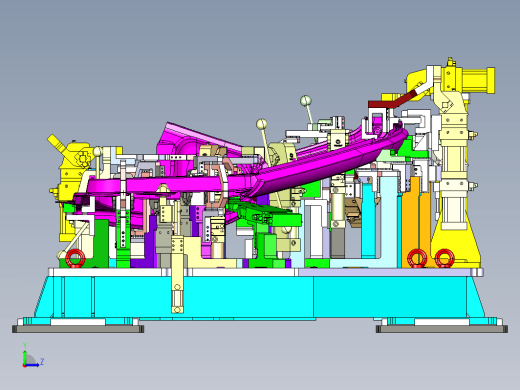Screen dimensions: 520x390
Task: Click the Z axis label on the triad
Action: click(x=42, y=361)
